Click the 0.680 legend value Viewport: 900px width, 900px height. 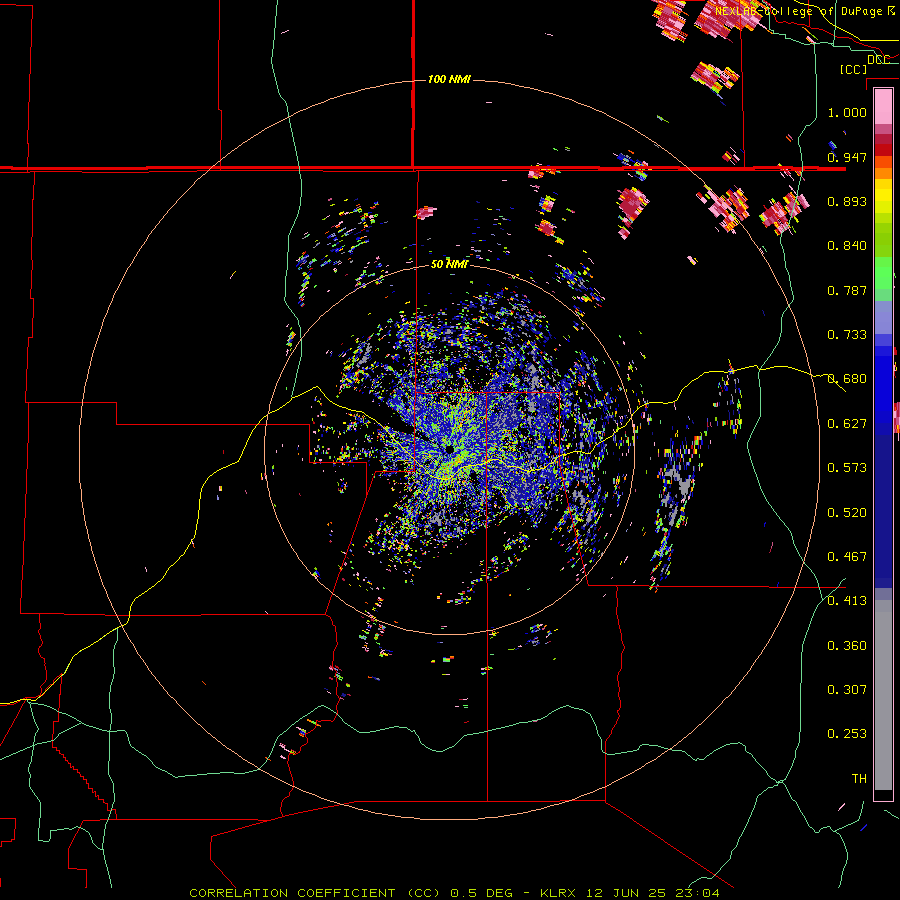coord(847,379)
